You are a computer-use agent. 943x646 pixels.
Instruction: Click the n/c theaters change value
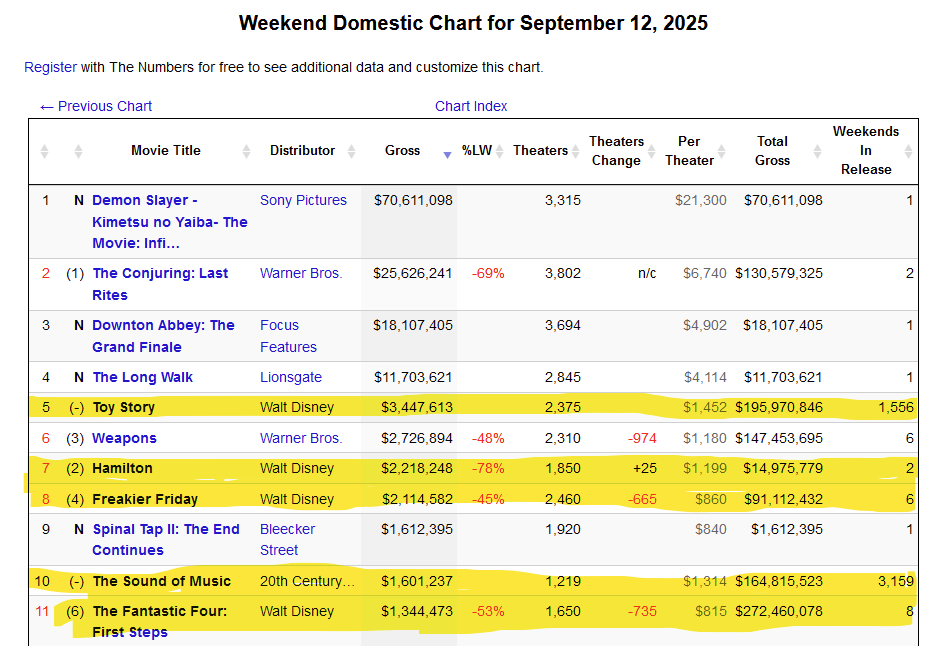(x=647, y=274)
